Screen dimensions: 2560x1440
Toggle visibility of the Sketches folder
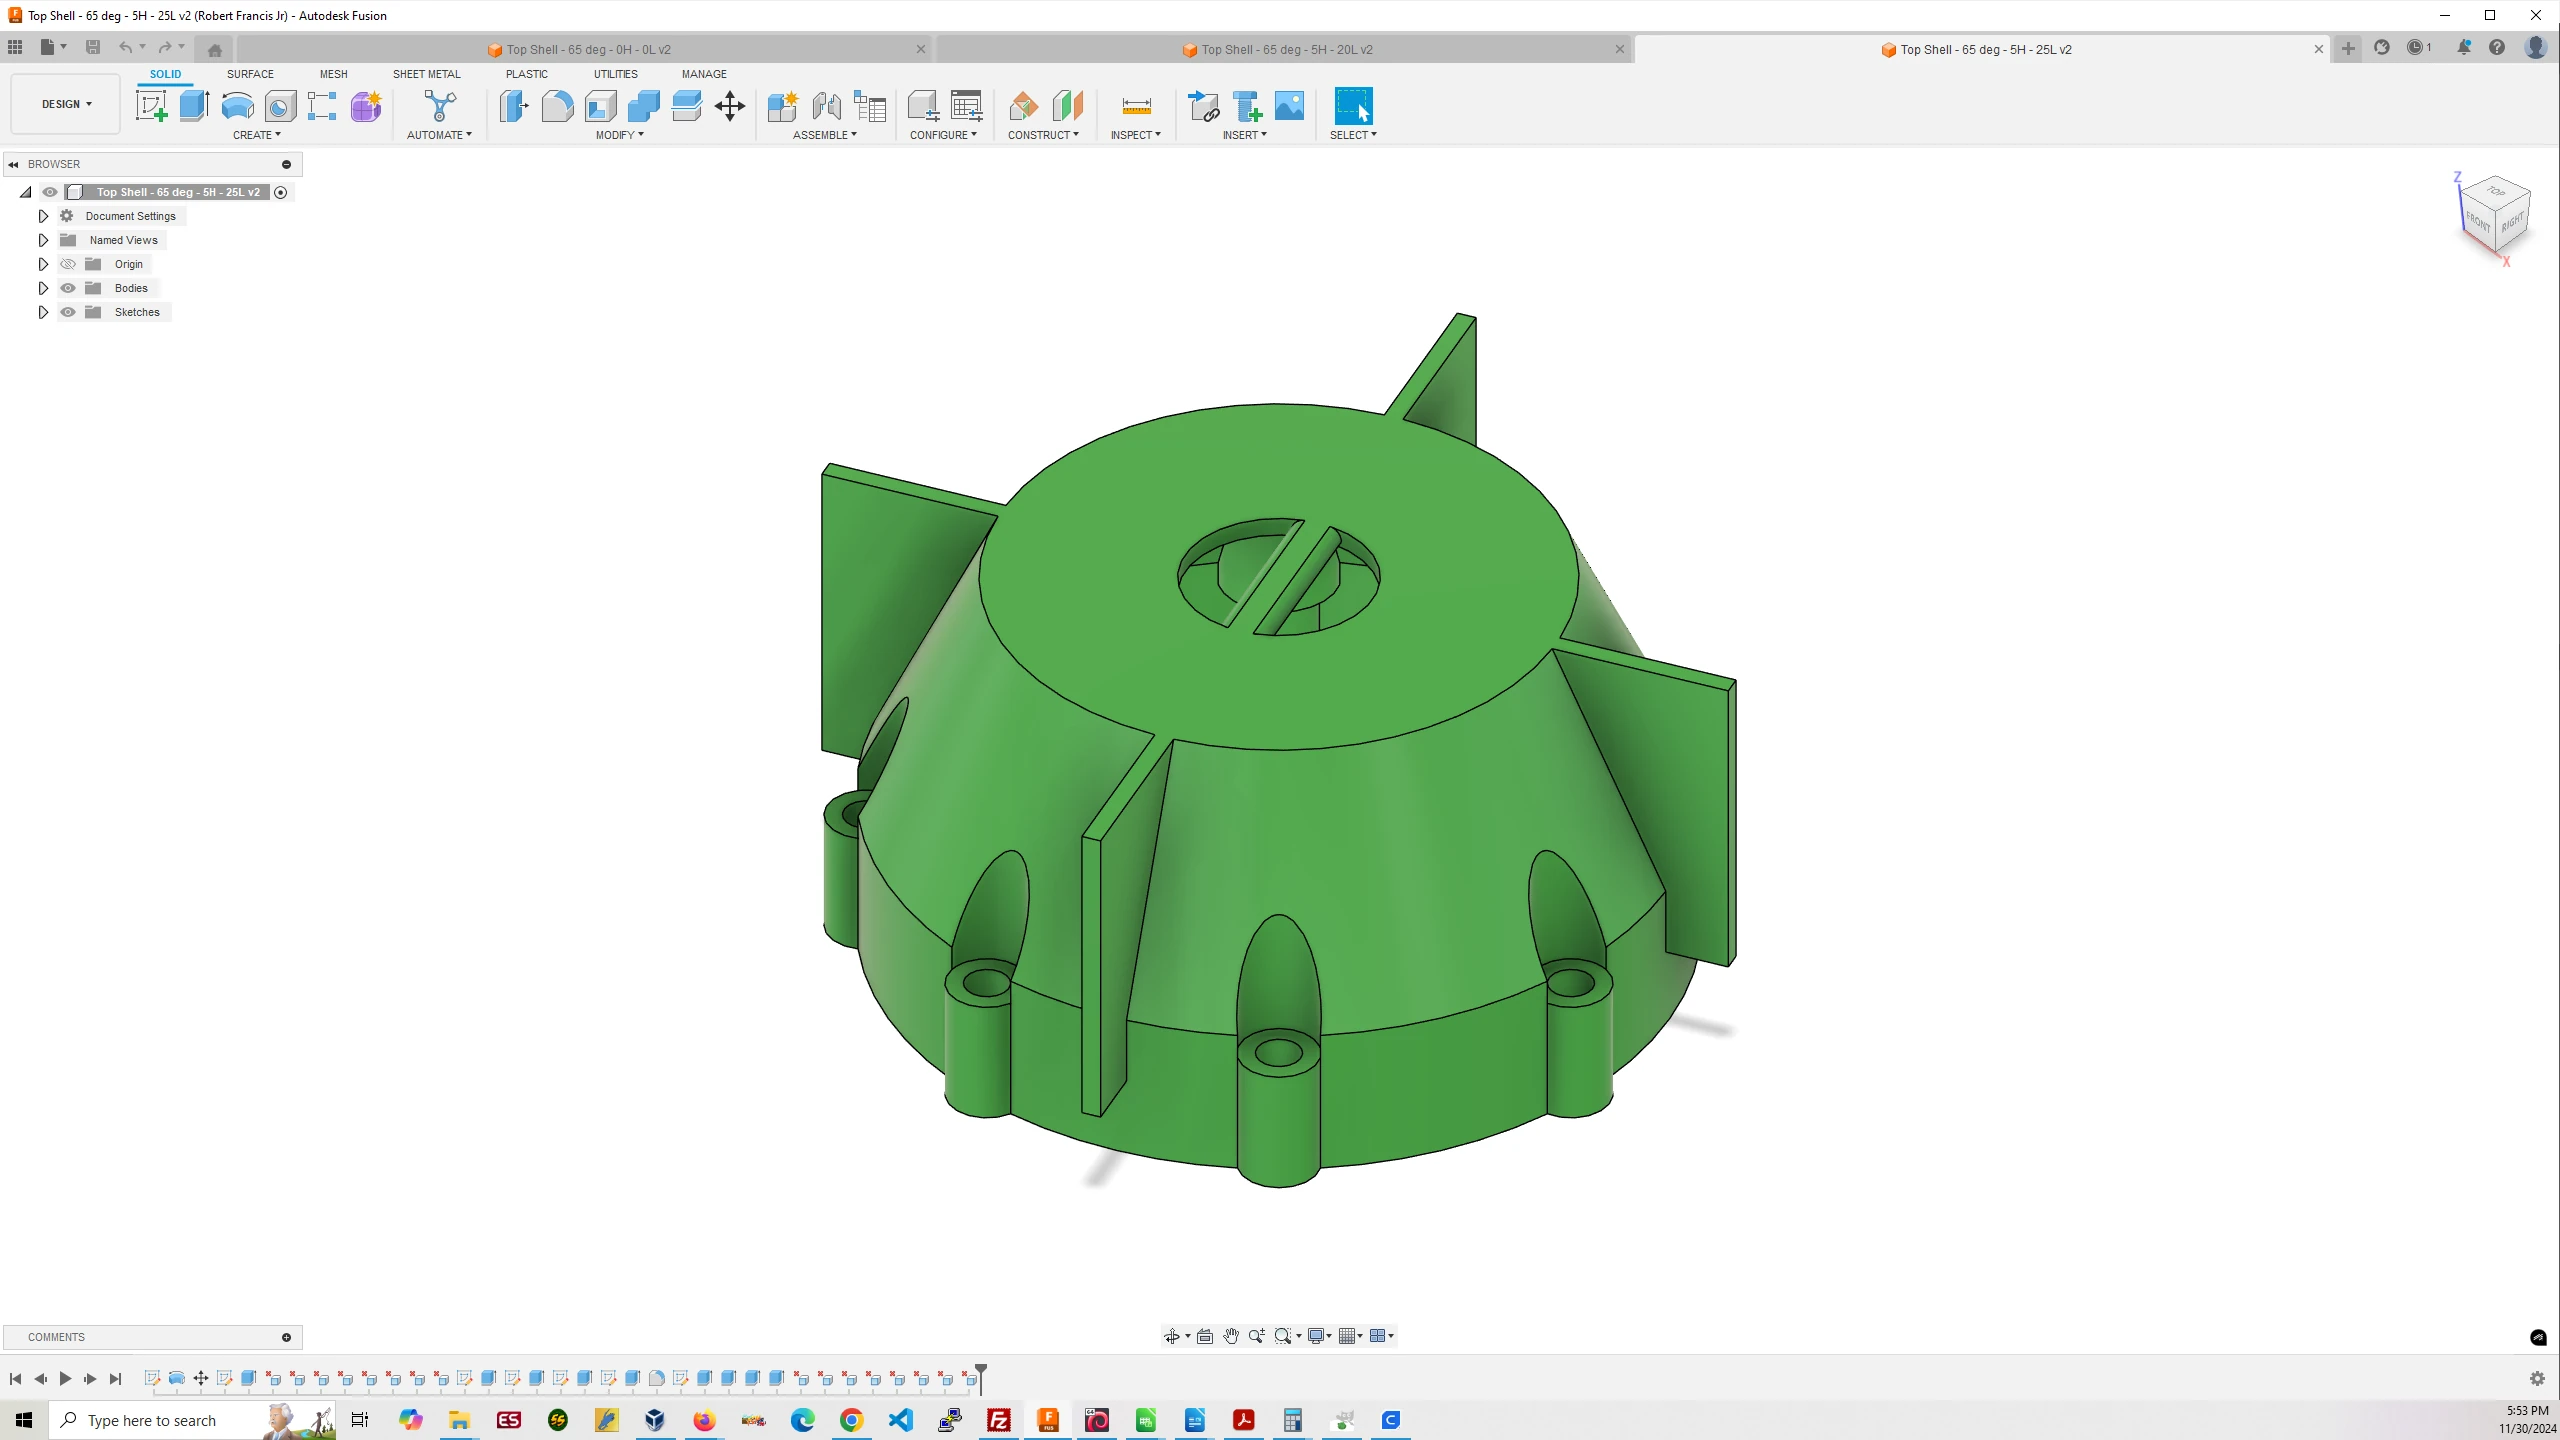pos(68,312)
